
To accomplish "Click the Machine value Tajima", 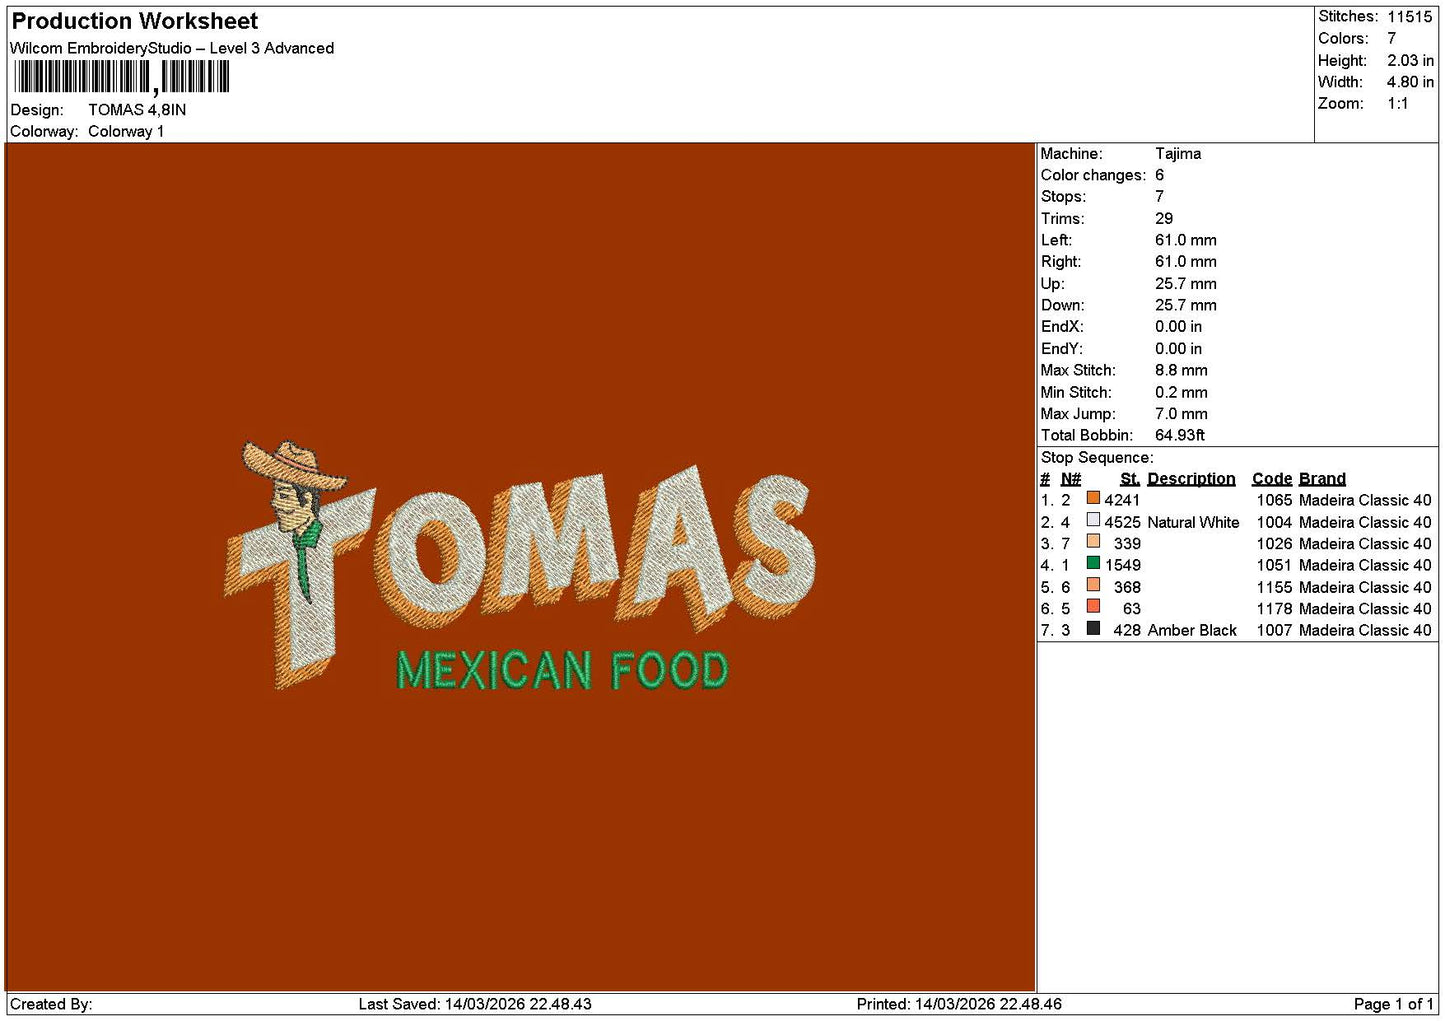I will click(x=1178, y=154).
